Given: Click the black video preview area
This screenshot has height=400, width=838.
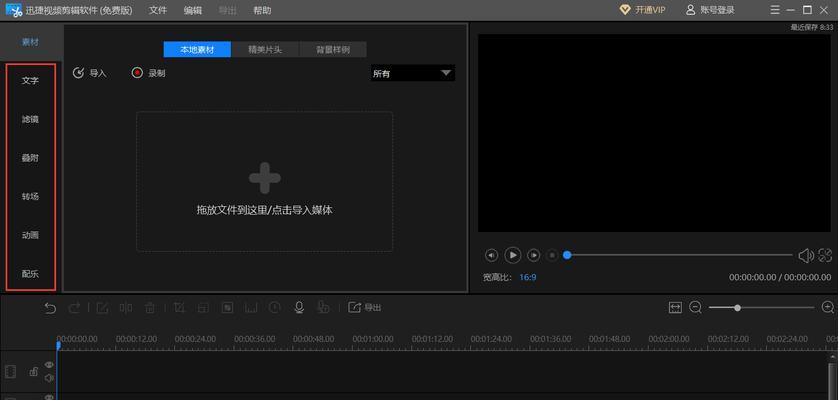Looking at the screenshot, I should click(x=654, y=133).
